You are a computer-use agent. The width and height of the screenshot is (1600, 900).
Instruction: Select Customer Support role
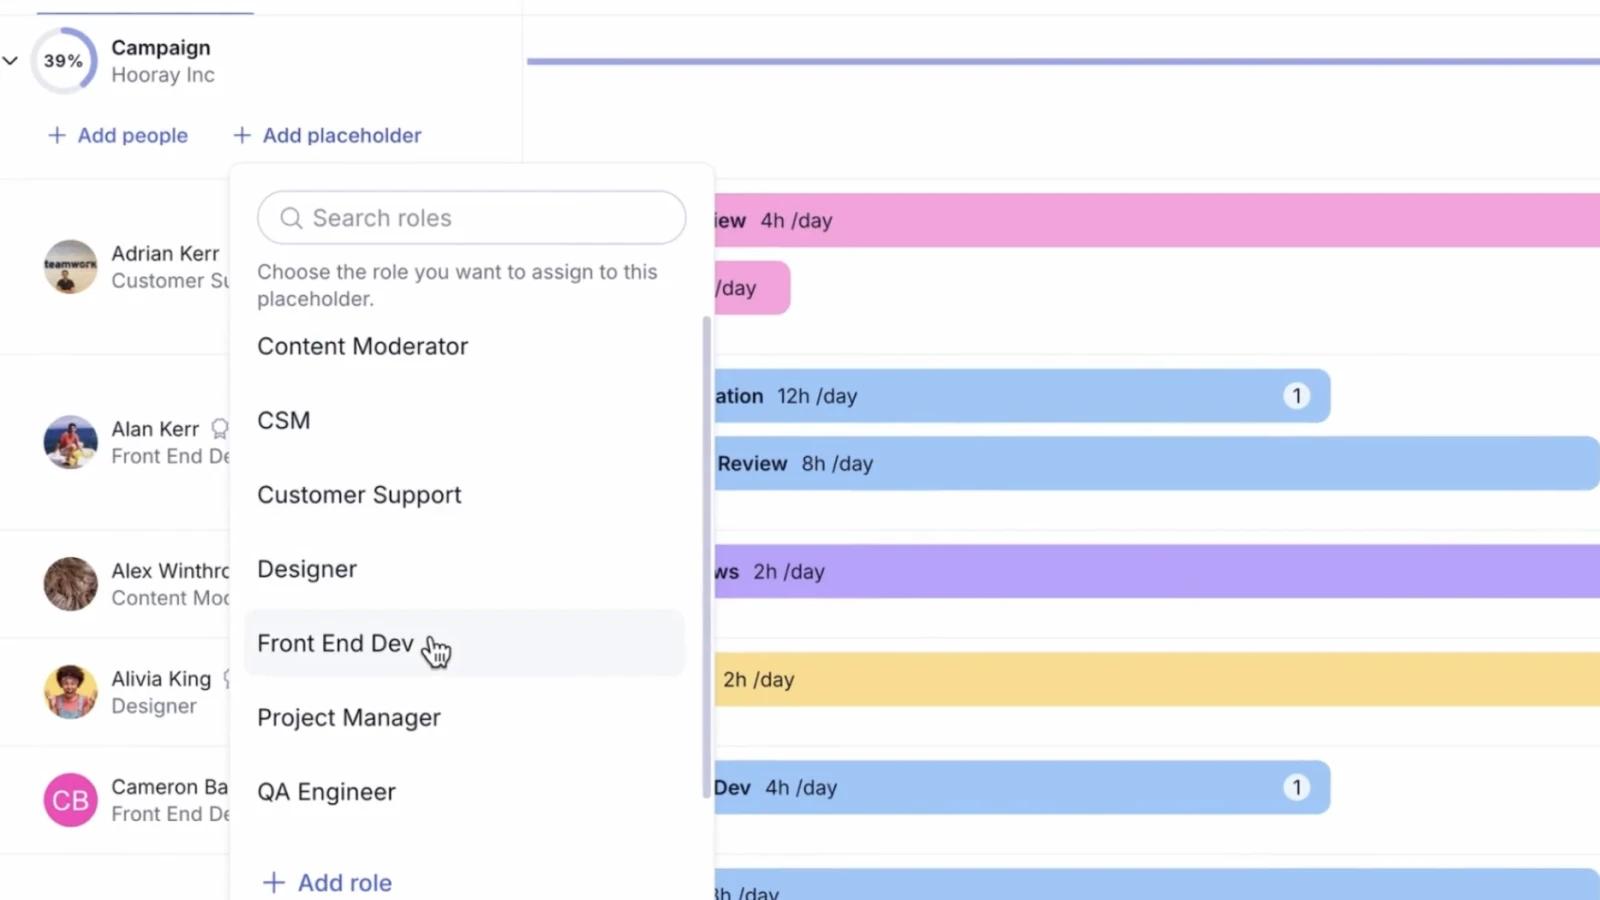[464, 495]
